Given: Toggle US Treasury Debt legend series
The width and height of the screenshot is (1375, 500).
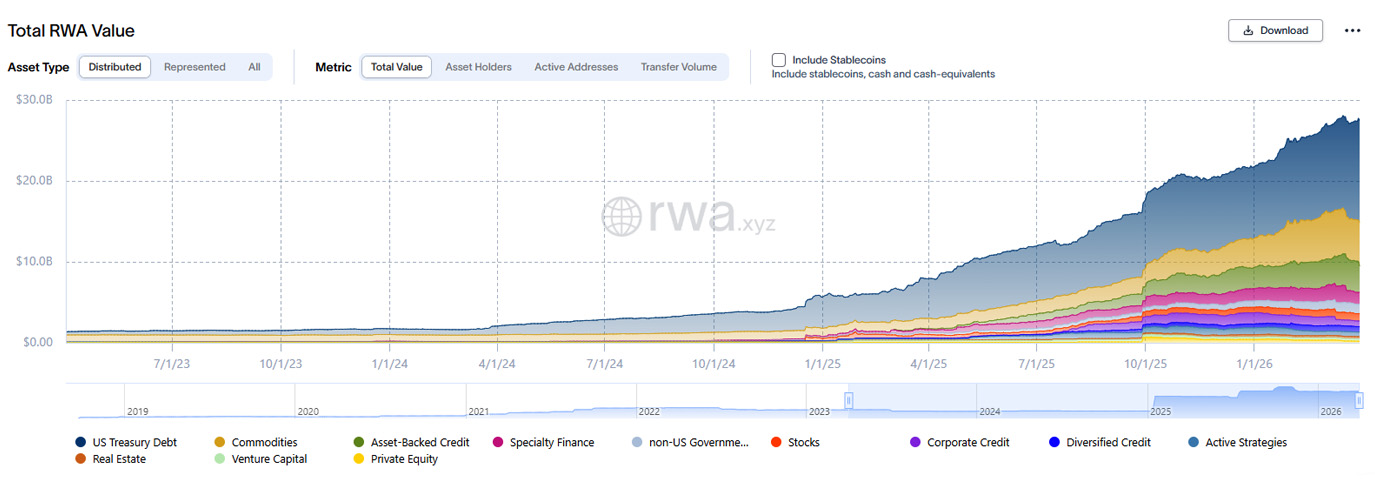Looking at the screenshot, I should 81,442.
